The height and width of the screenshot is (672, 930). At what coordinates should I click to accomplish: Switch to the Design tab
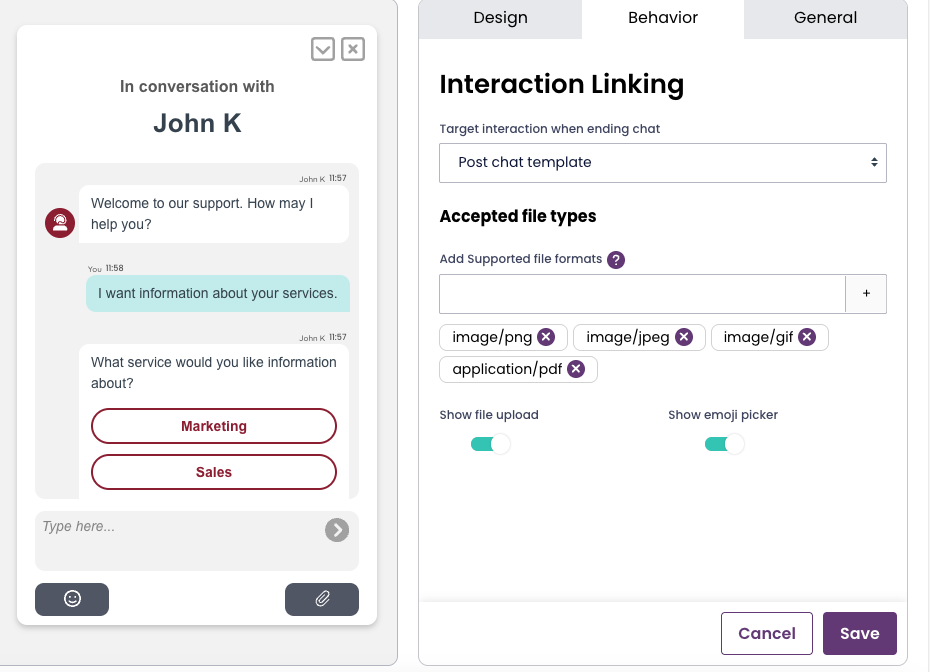pos(500,18)
